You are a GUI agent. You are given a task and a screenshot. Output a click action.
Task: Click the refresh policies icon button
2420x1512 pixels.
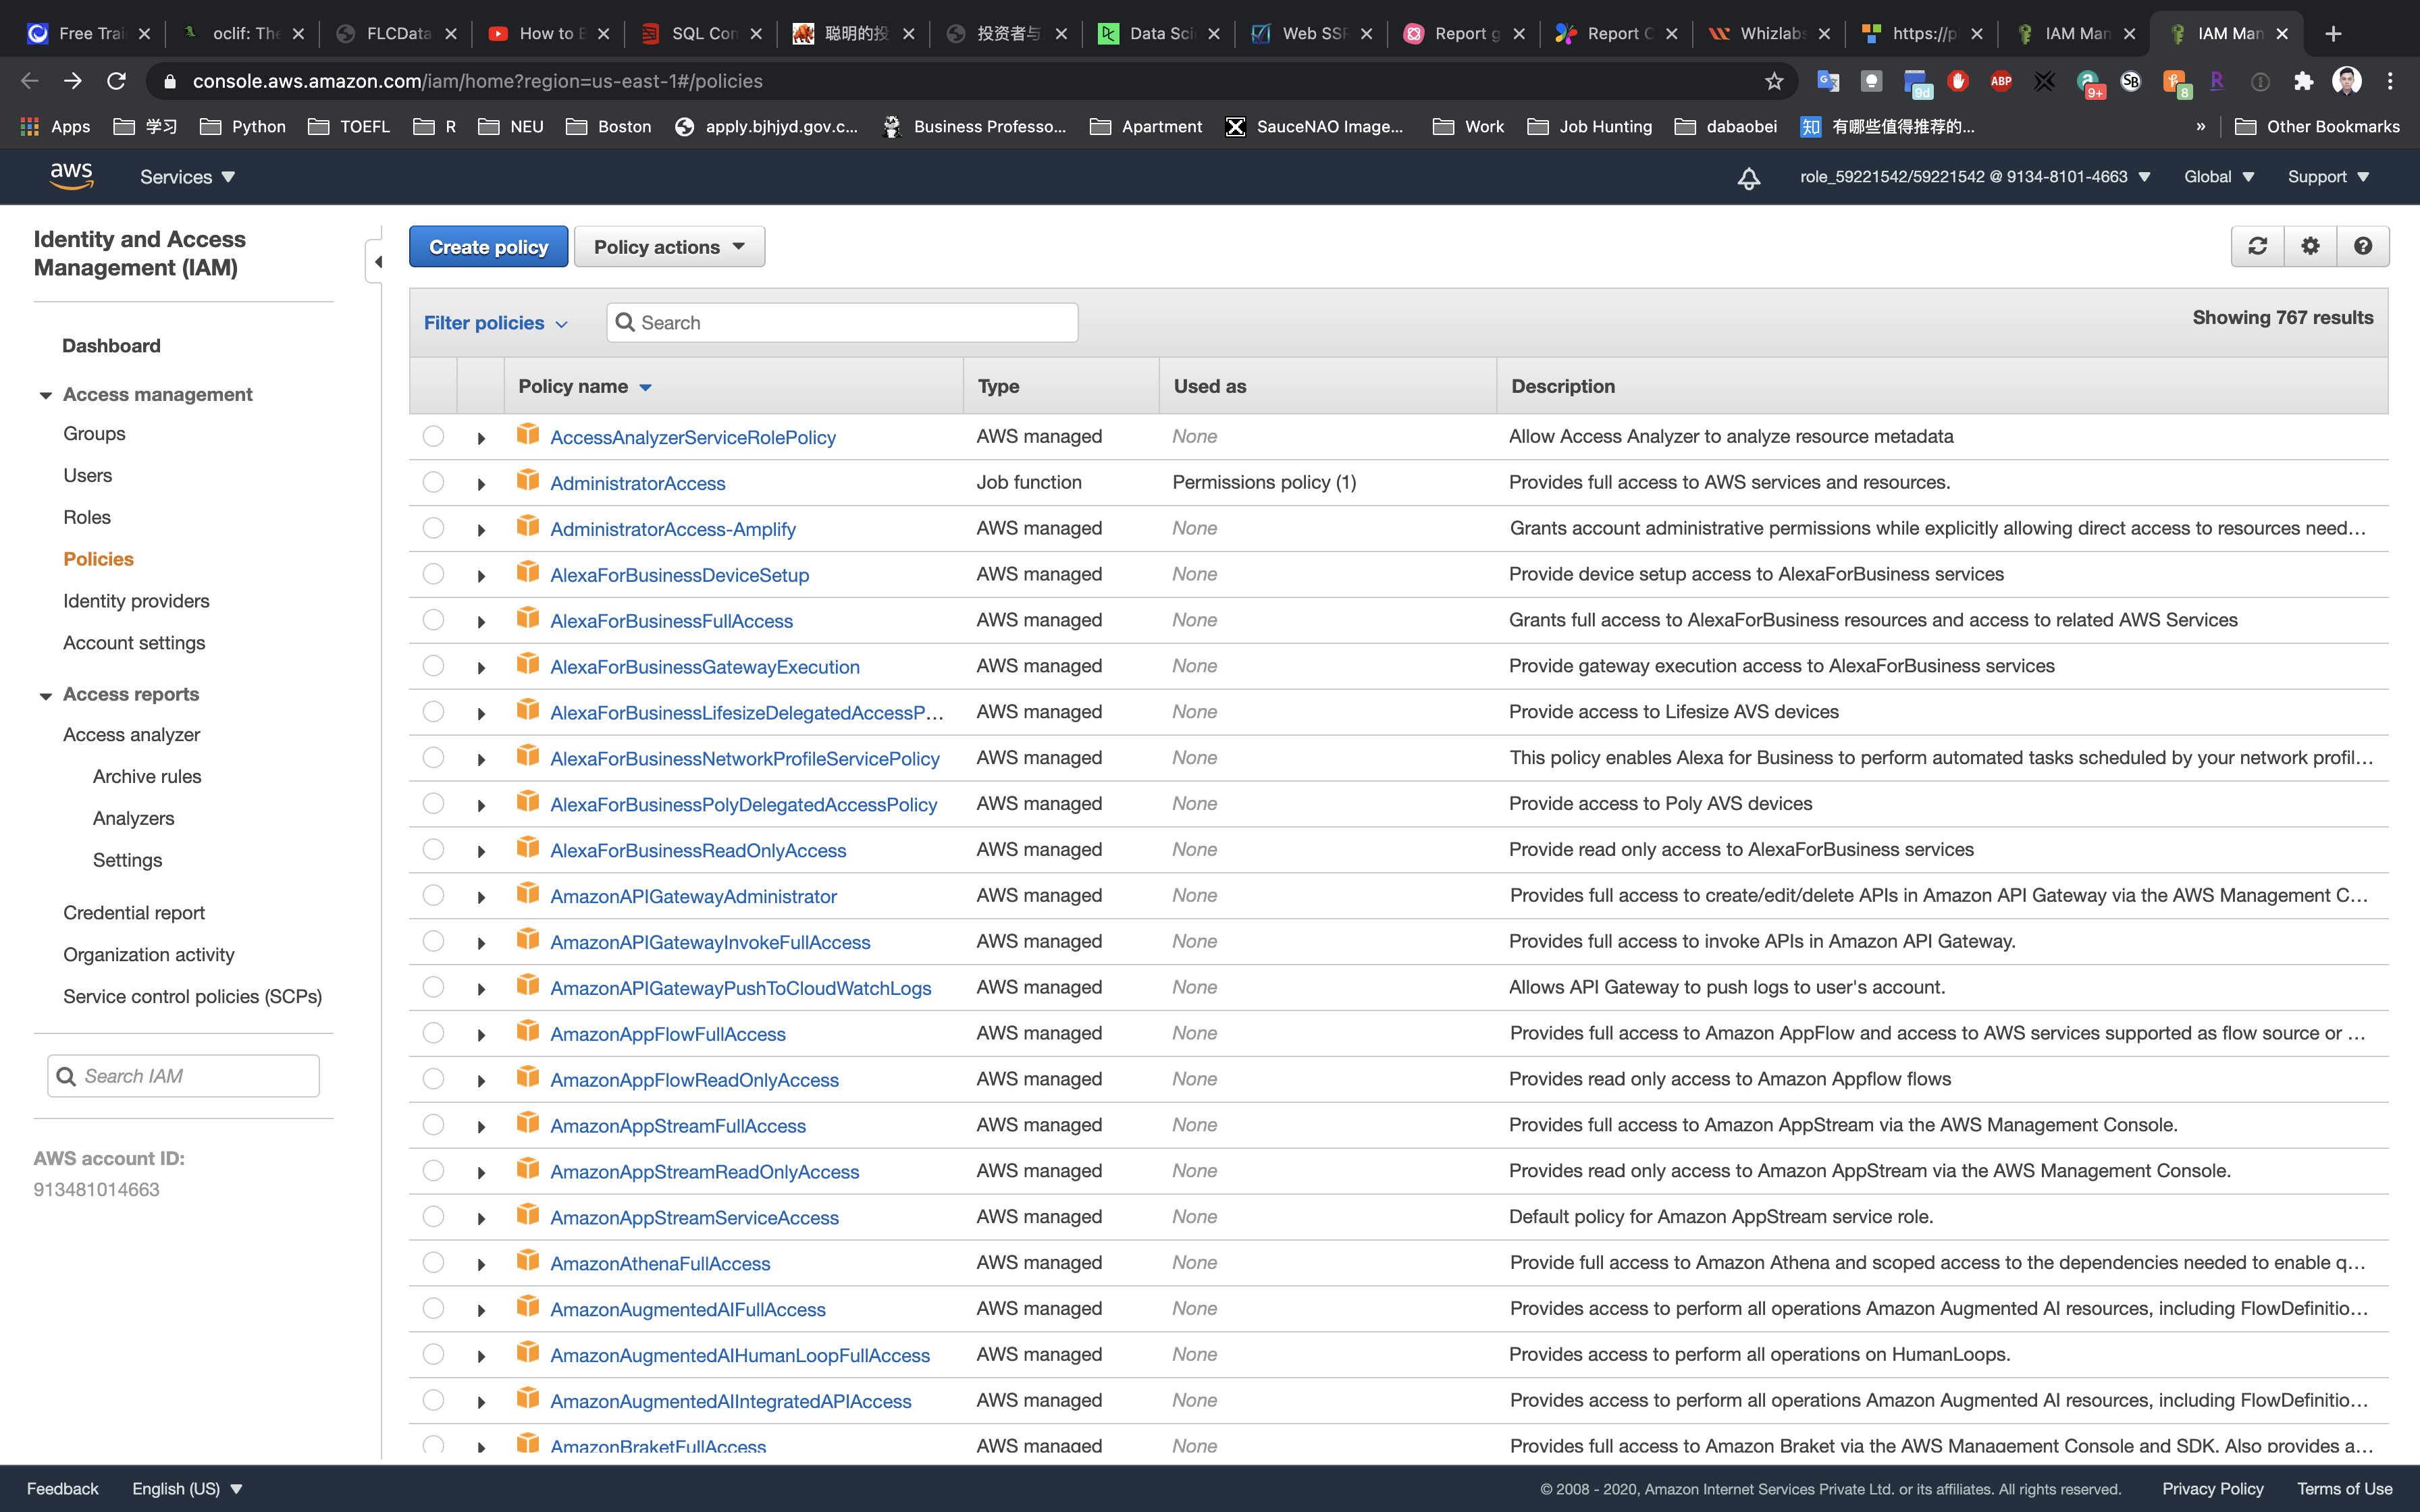(2257, 246)
